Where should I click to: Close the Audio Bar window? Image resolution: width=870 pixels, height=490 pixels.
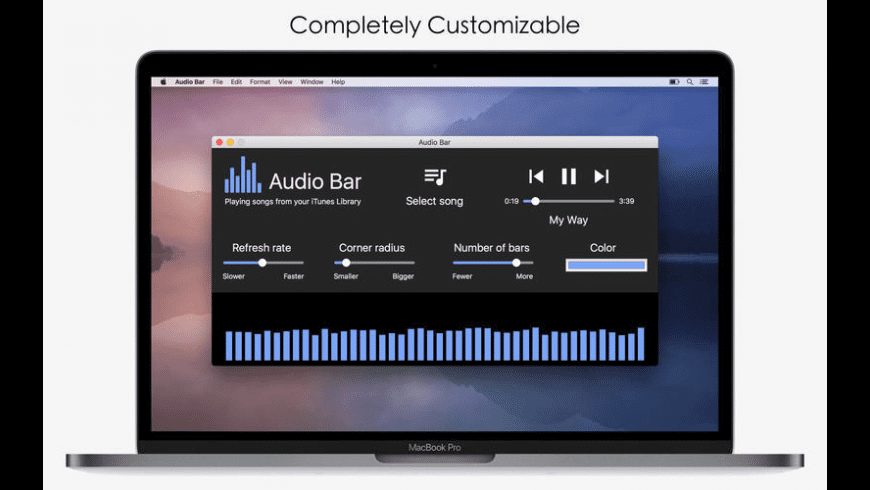click(219, 142)
